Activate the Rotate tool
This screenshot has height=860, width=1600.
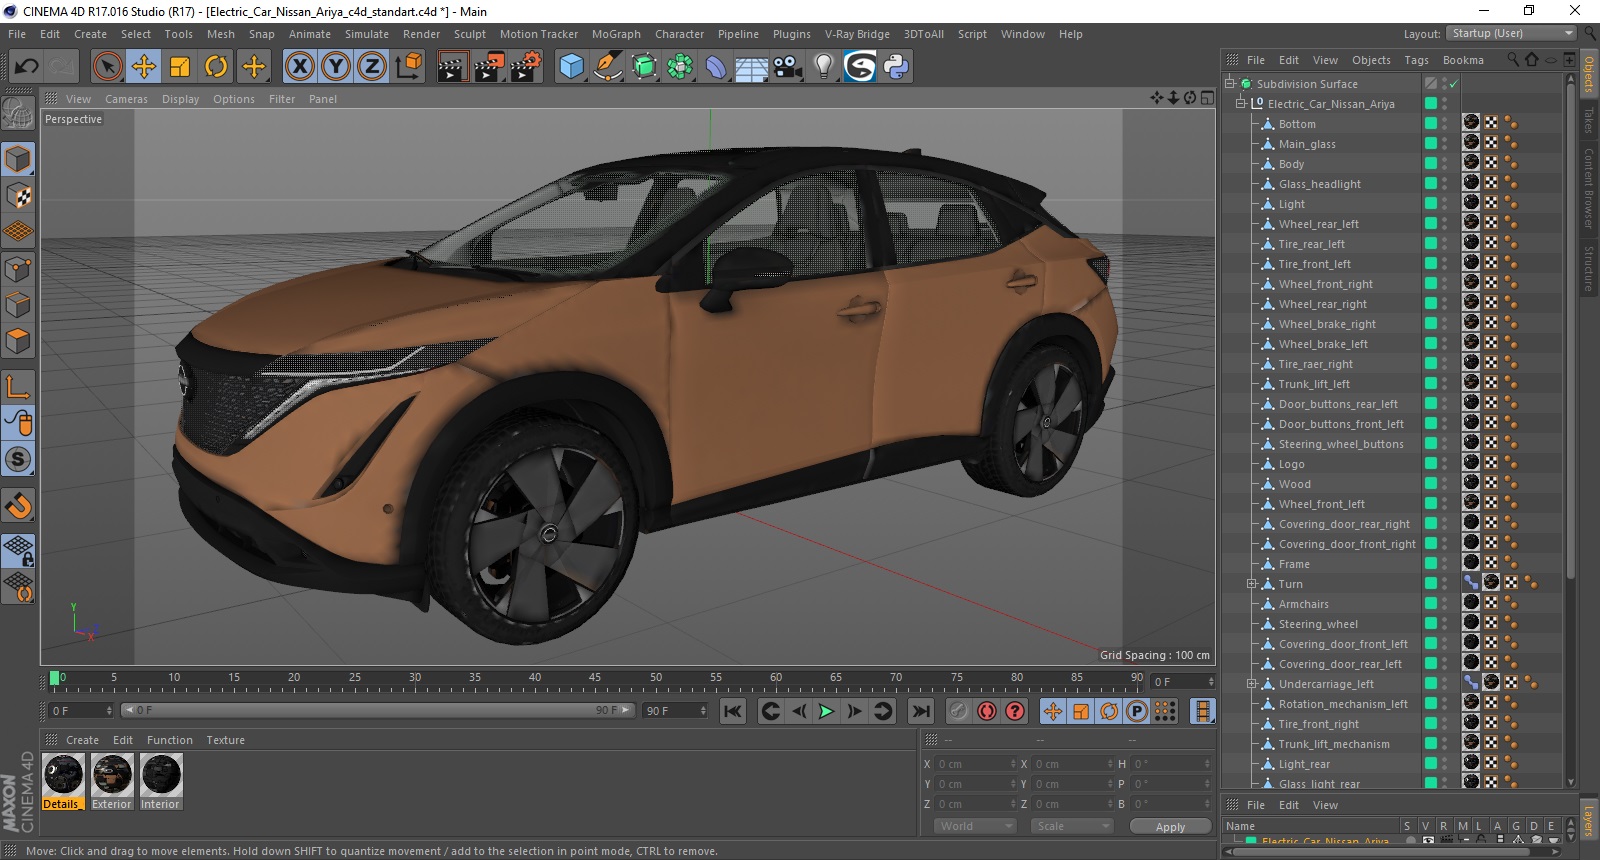tap(216, 67)
